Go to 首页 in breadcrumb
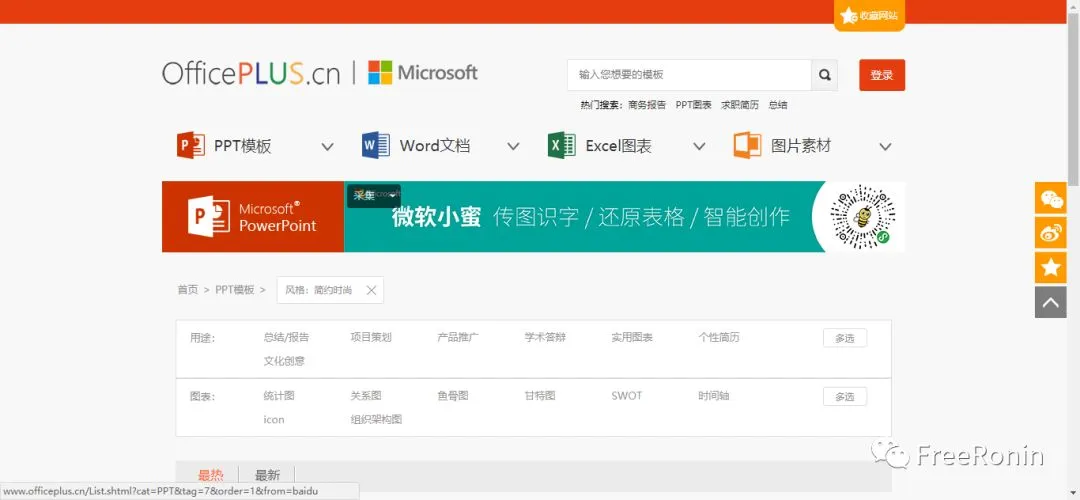Screen dimensions: 1080x500 point(187,290)
